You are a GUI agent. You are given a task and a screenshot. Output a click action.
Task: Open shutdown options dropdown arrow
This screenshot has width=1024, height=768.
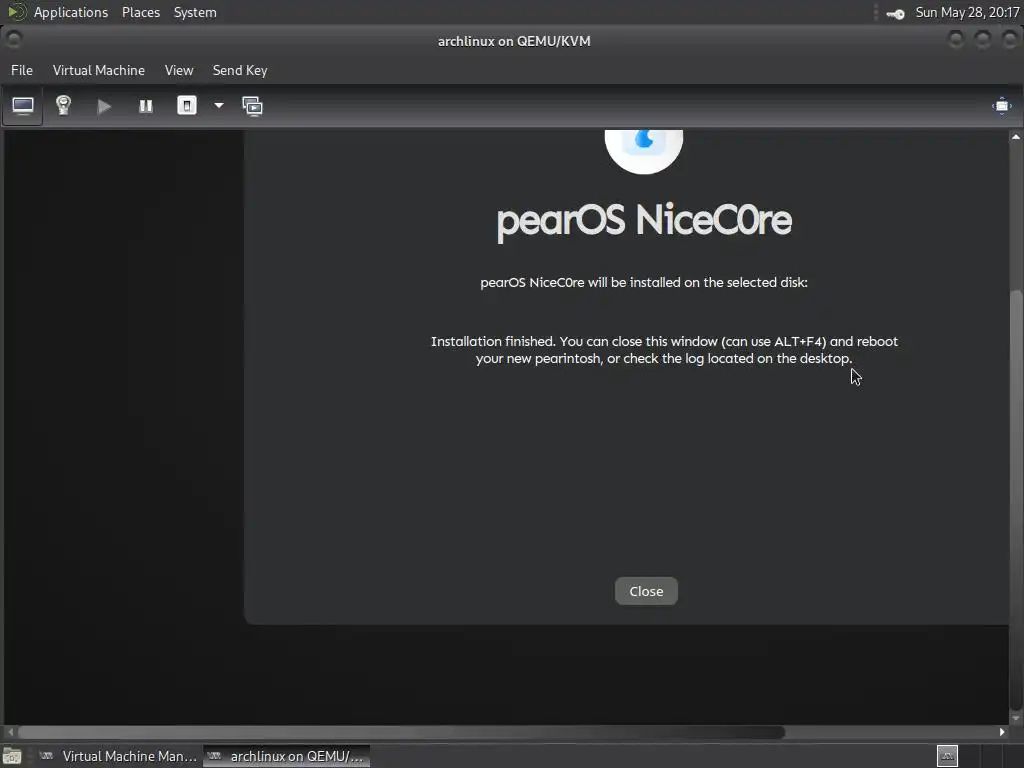(219, 105)
